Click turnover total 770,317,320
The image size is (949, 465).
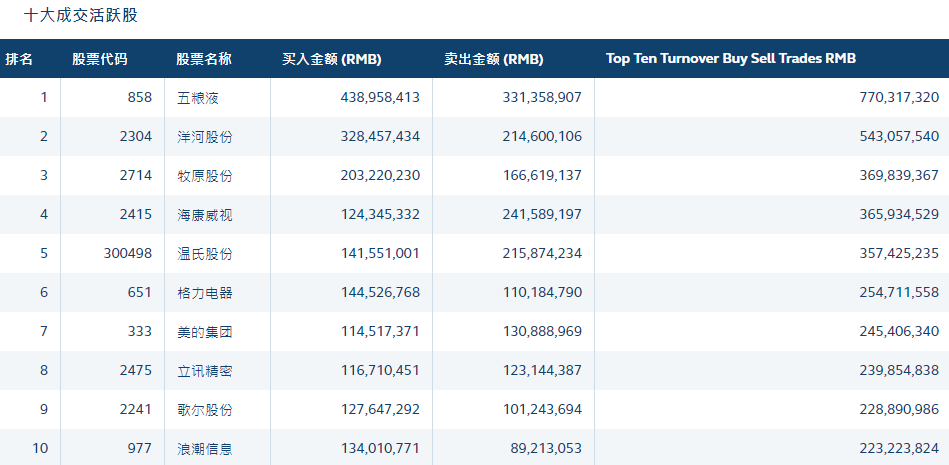[x=899, y=97]
